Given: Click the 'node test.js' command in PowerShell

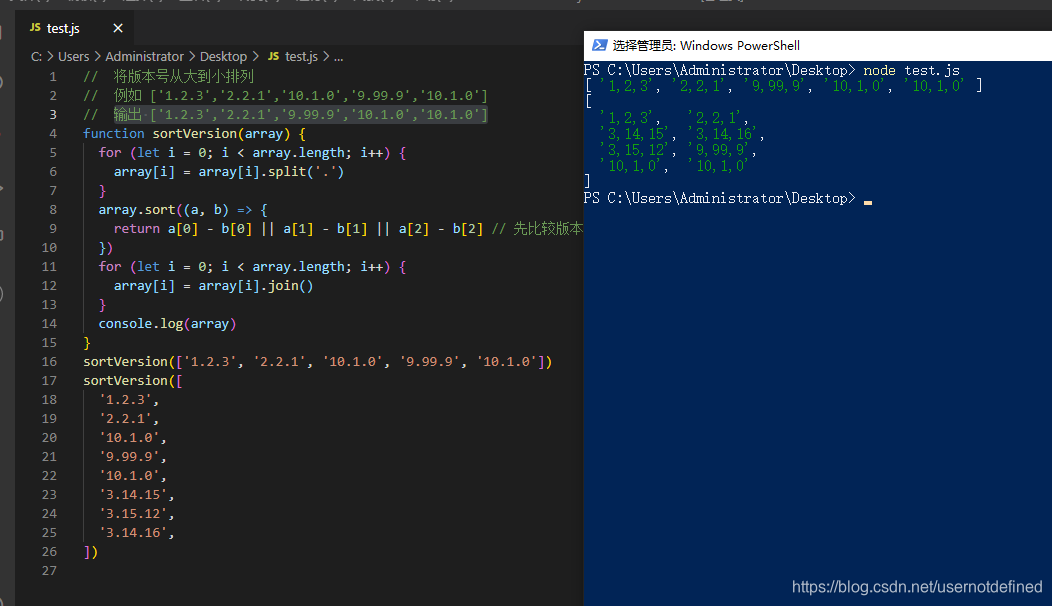Looking at the screenshot, I should coord(911,70).
